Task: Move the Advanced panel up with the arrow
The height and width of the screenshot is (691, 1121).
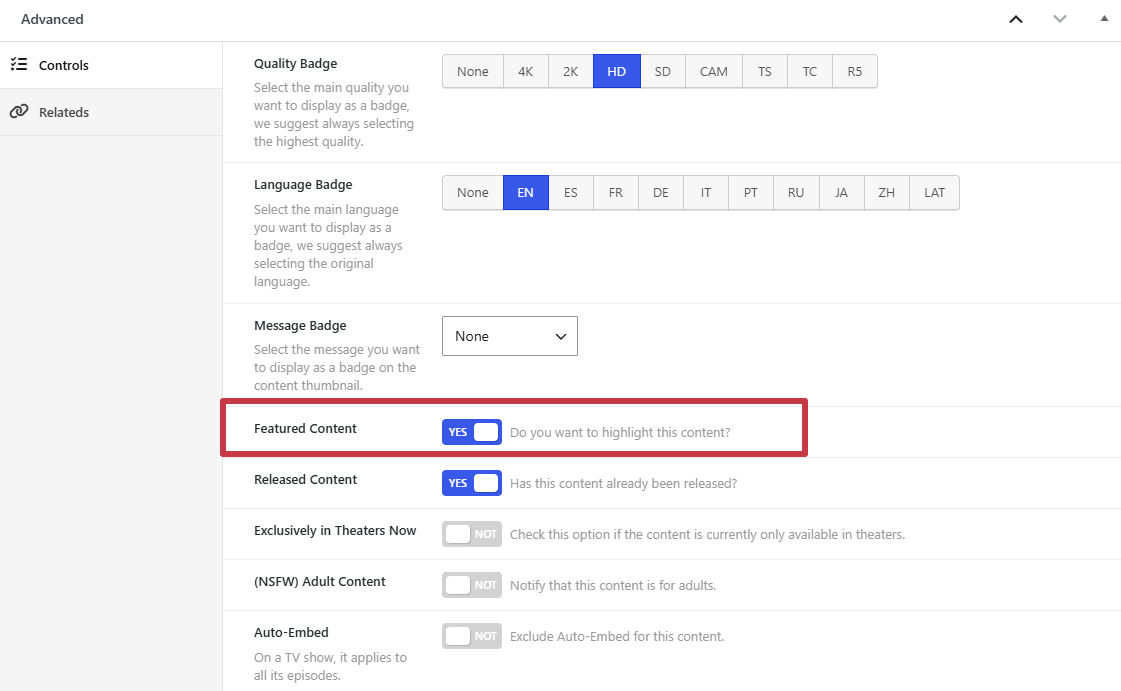Action: [x=1015, y=19]
